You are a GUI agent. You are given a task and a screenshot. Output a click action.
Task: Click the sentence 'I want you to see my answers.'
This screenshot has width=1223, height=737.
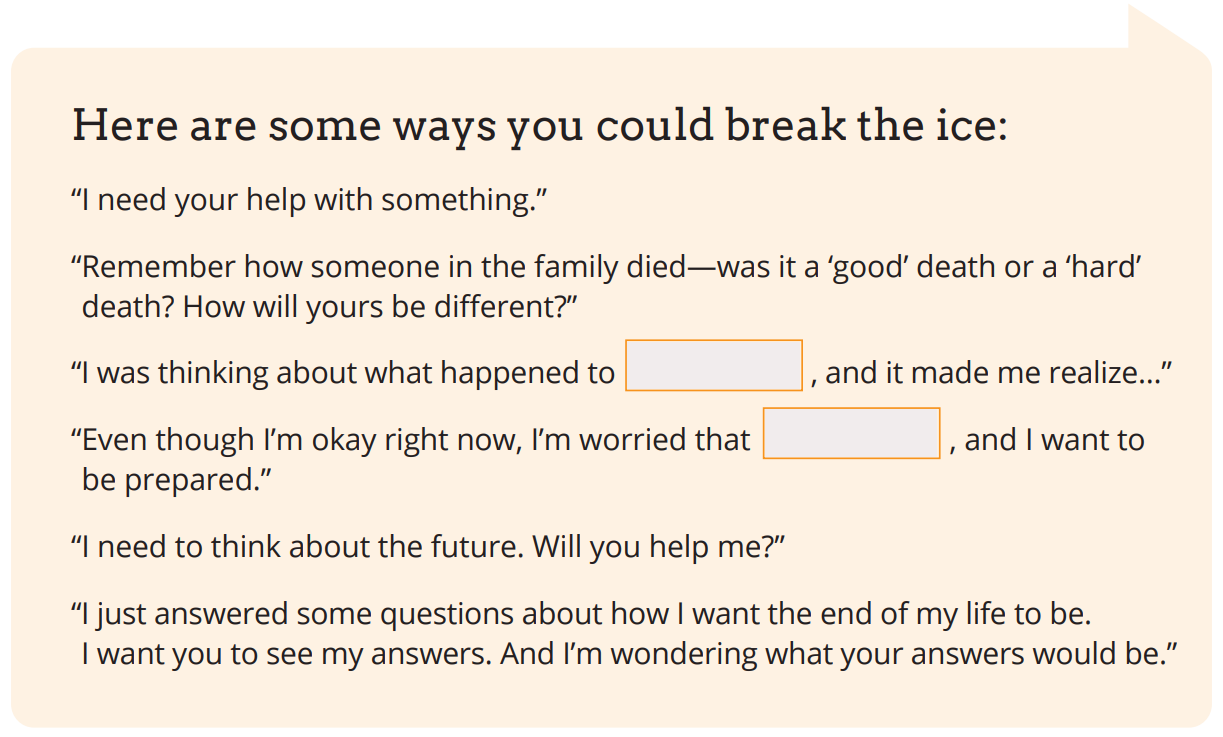click(287, 653)
